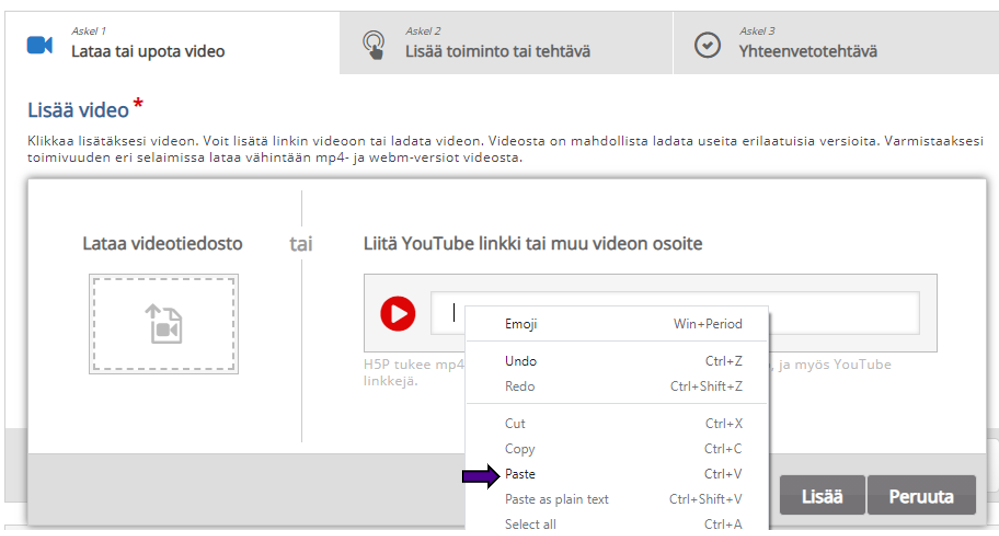Select Emoji in the context menu
This screenshot has width=999, height=536.
[x=522, y=324]
